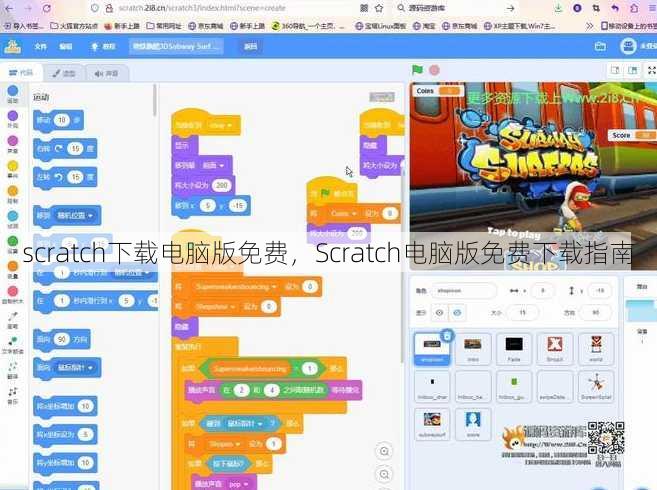Image resolution: width=657 pixels, height=490 pixels.
Task: Open the user account avatar
Action: [628, 46]
